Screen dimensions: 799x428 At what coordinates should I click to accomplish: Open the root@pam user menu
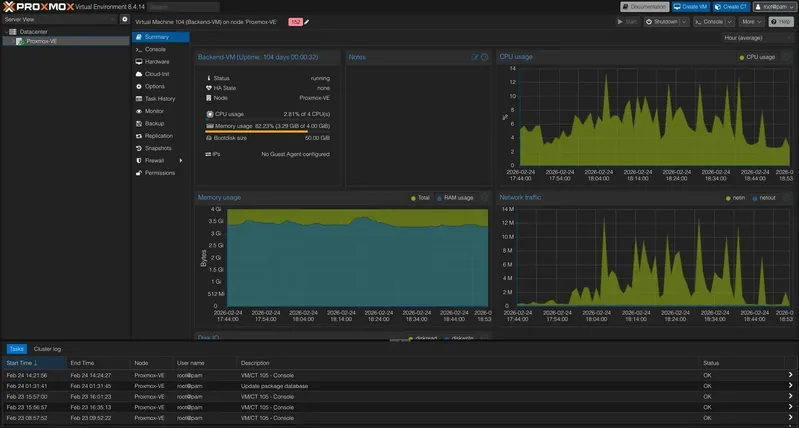click(775, 7)
